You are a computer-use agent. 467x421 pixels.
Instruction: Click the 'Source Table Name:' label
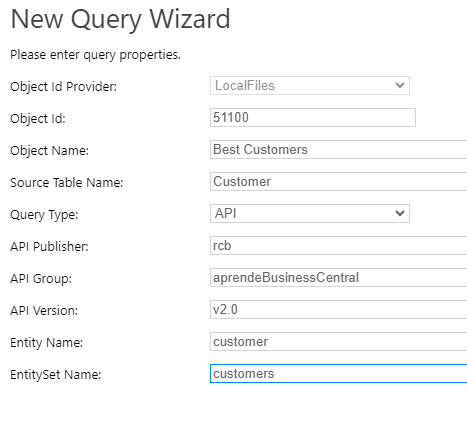[x=66, y=183]
